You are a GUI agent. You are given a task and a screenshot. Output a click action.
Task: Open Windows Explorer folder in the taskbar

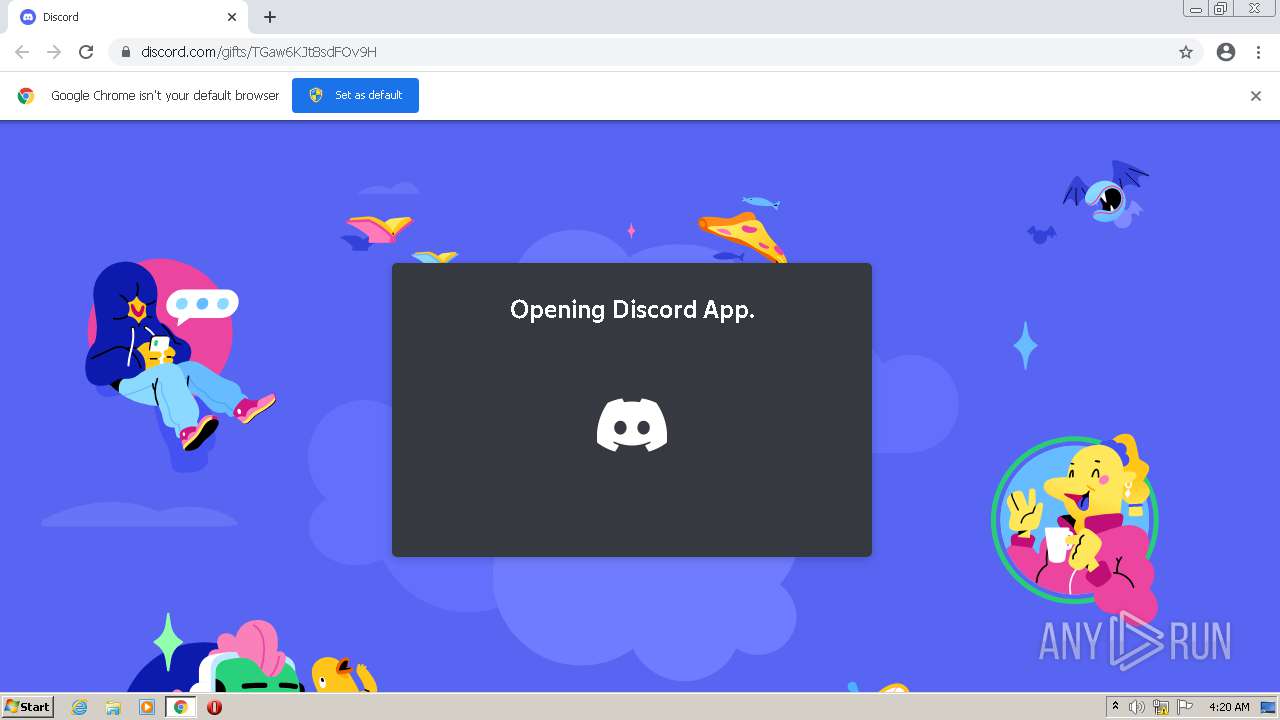pyautogui.click(x=113, y=707)
